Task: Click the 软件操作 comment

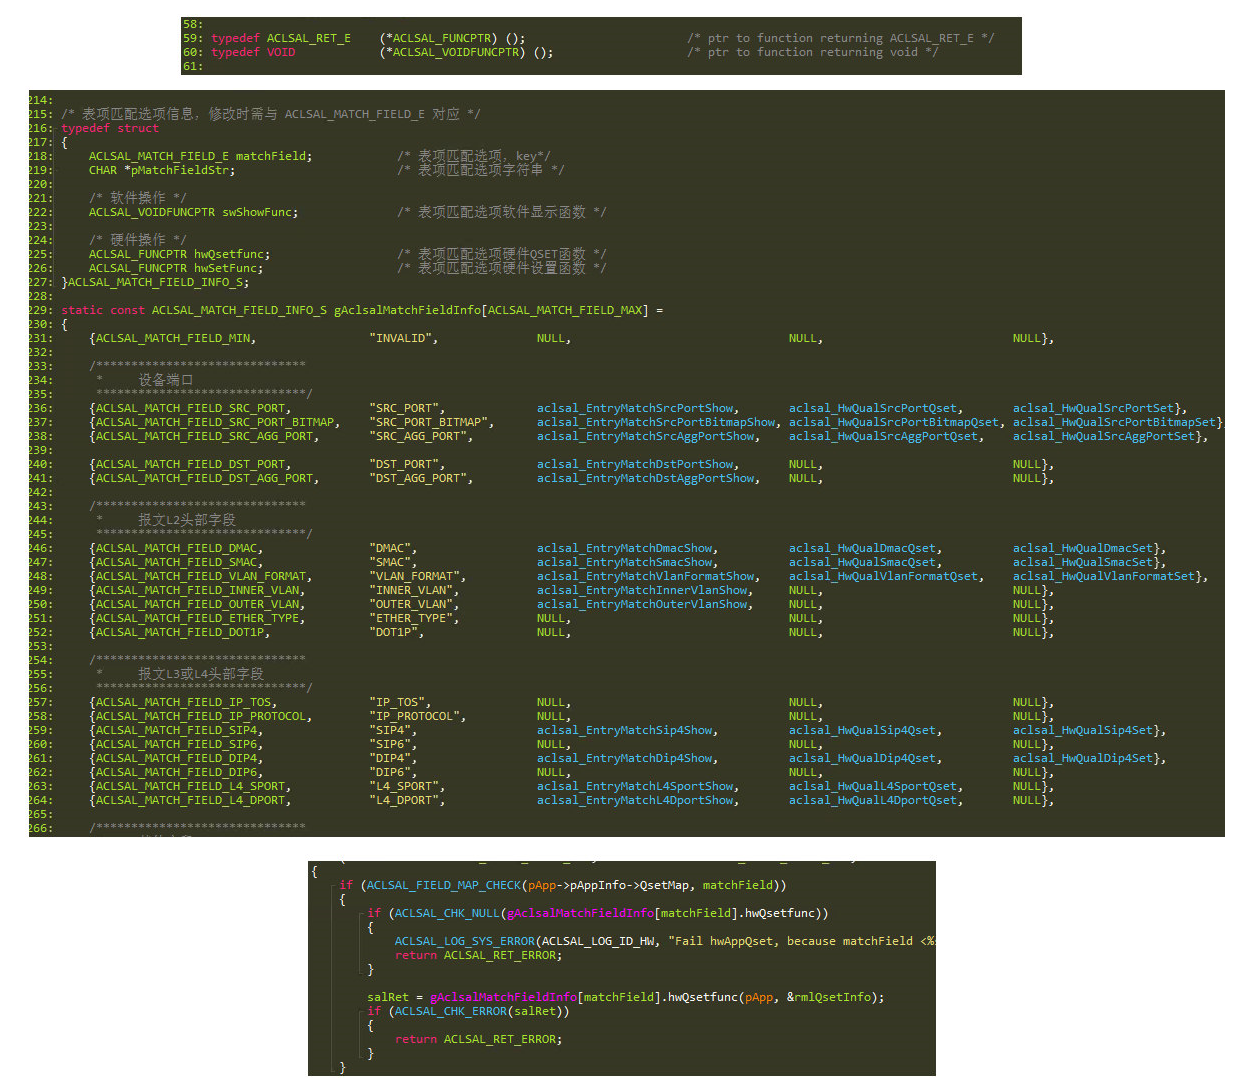Action: click(x=138, y=198)
